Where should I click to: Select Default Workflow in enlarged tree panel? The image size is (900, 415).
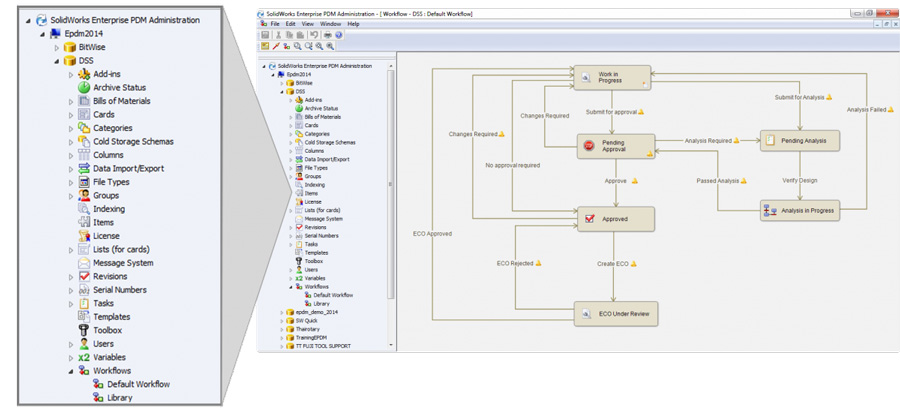click(138, 384)
